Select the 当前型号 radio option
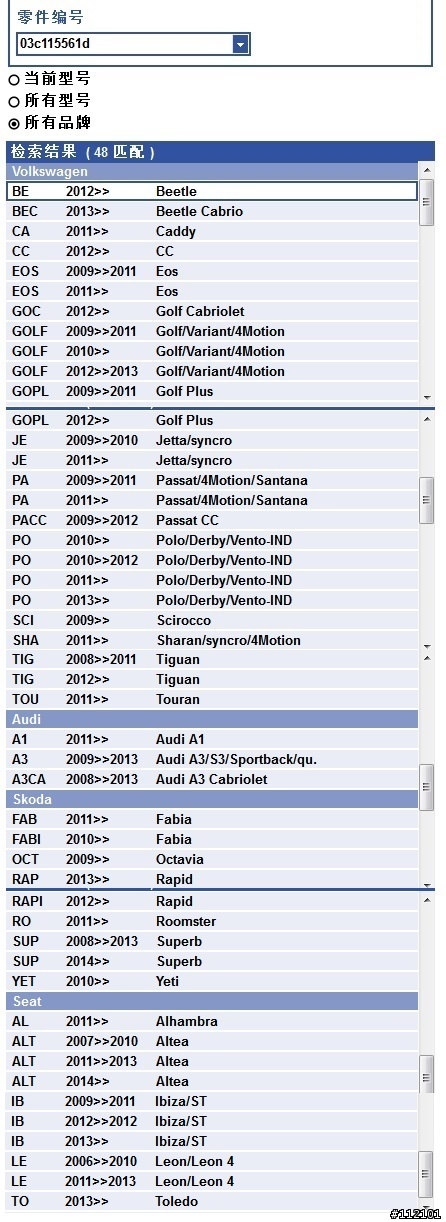This screenshot has height=1222, width=446. click(x=14, y=79)
